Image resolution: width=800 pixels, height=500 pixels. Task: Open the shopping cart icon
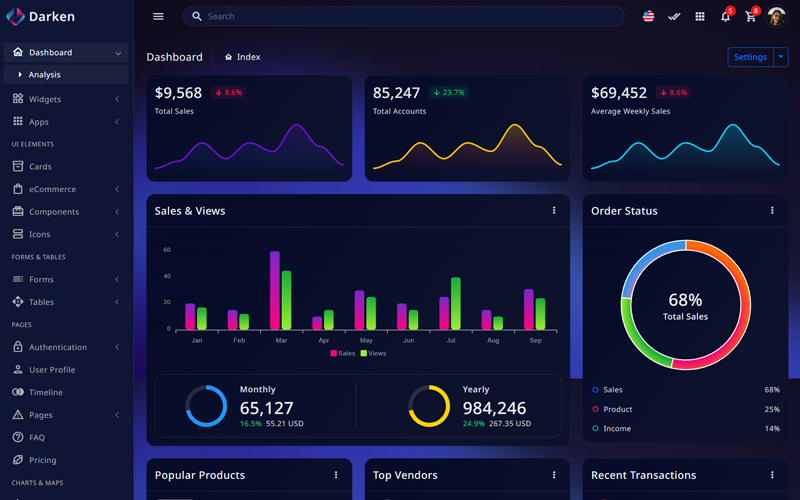(x=751, y=17)
